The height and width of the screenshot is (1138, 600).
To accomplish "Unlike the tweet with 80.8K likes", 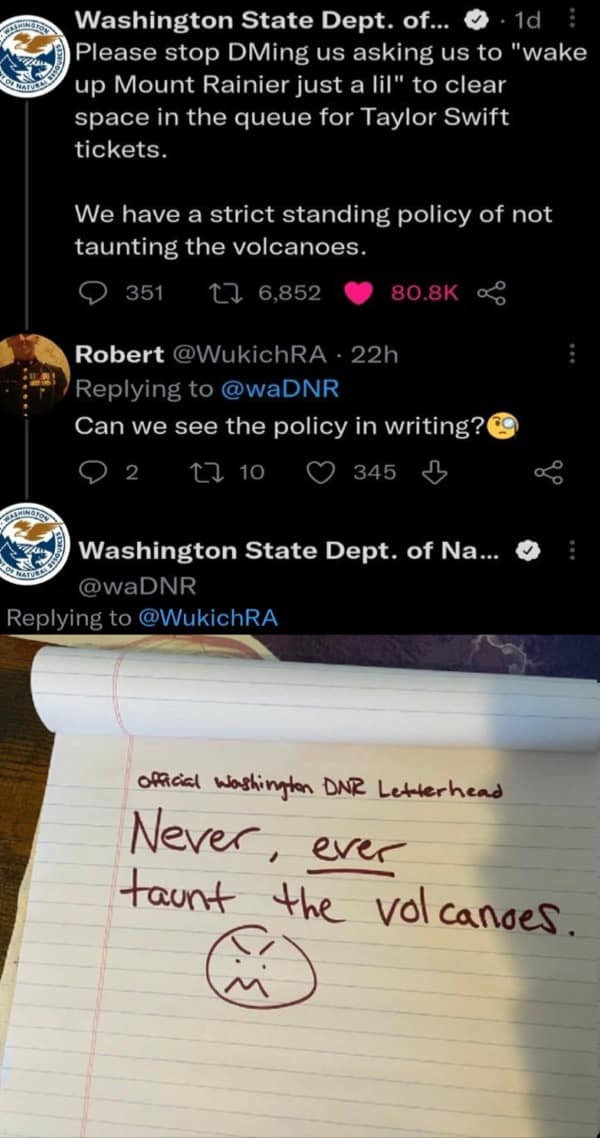I will pos(356,292).
